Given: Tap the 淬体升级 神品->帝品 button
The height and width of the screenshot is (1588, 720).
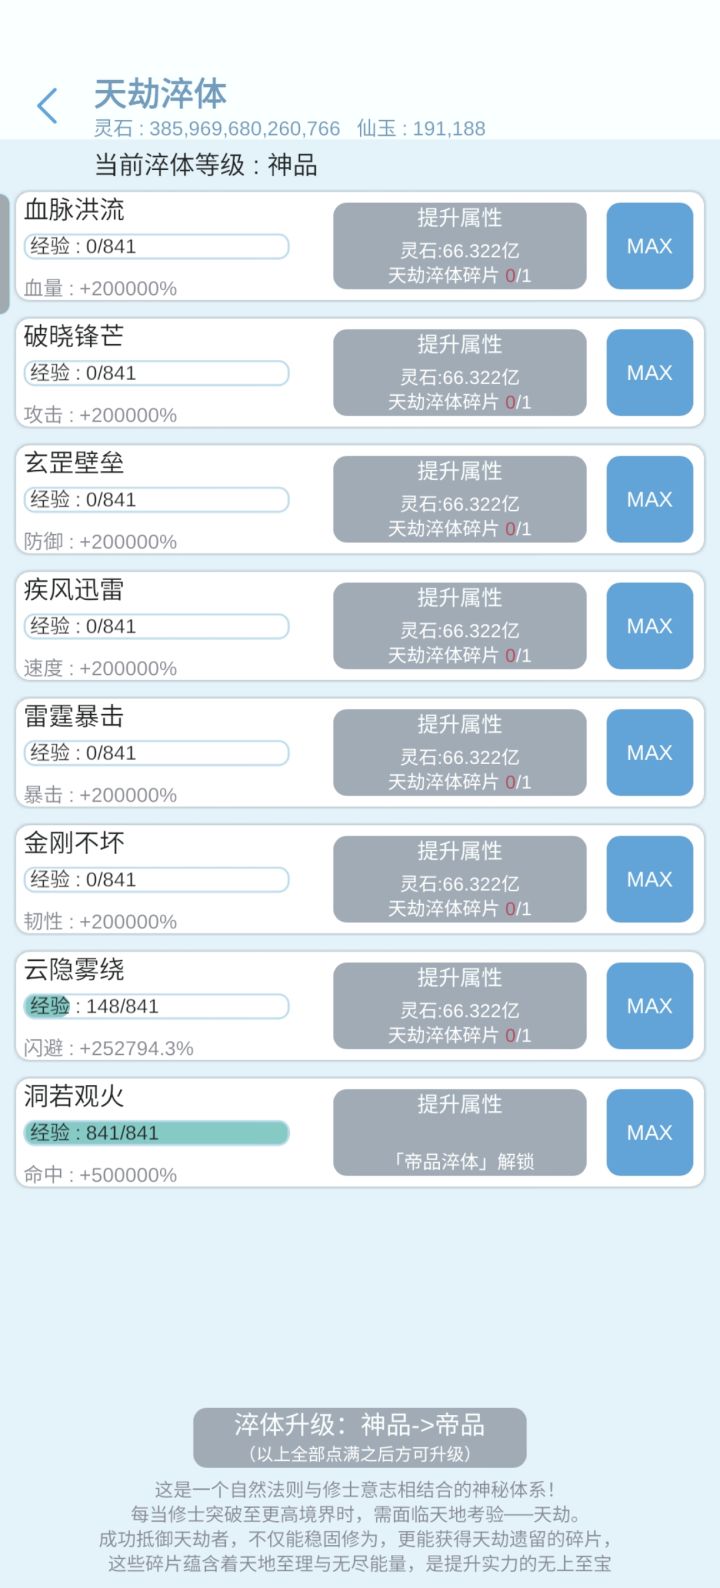Looking at the screenshot, I should [360, 1437].
